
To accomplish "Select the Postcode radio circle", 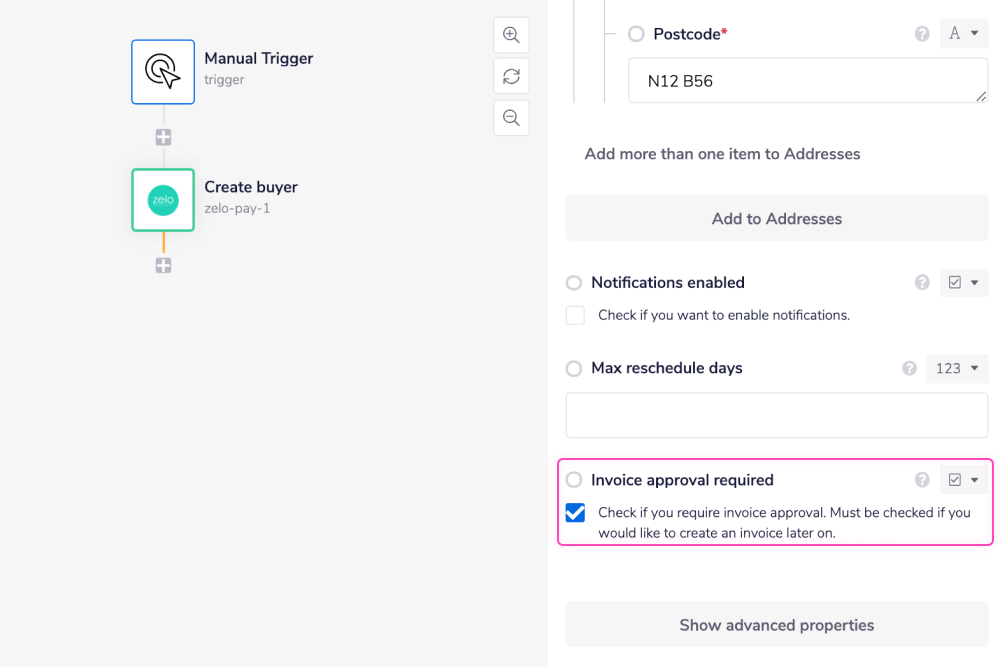I will point(636,34).
